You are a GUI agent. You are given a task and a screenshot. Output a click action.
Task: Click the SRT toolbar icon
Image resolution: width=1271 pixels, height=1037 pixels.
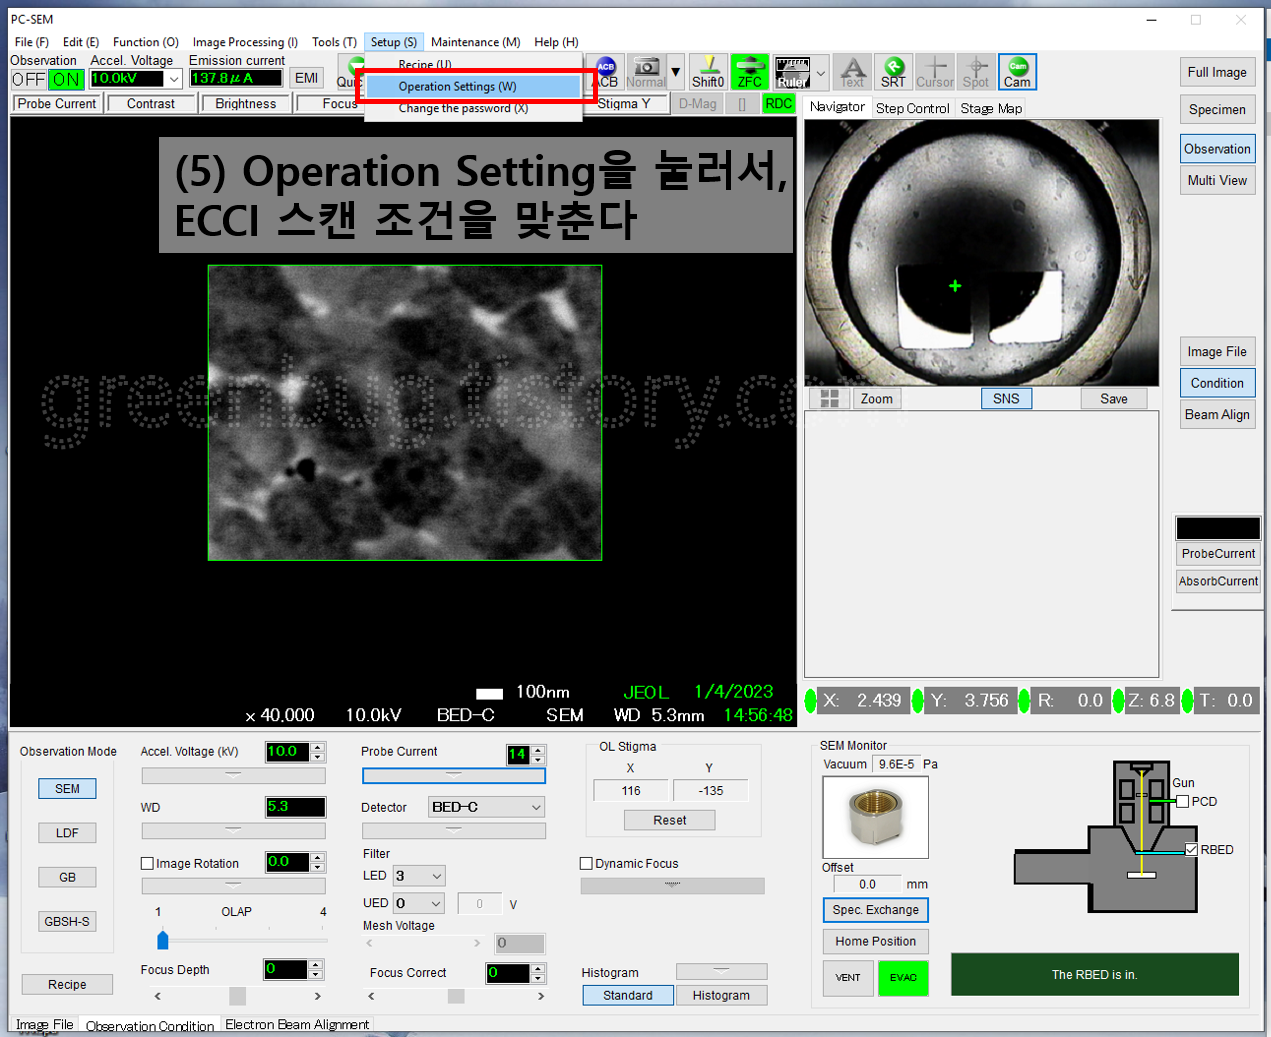coord(893,72)
